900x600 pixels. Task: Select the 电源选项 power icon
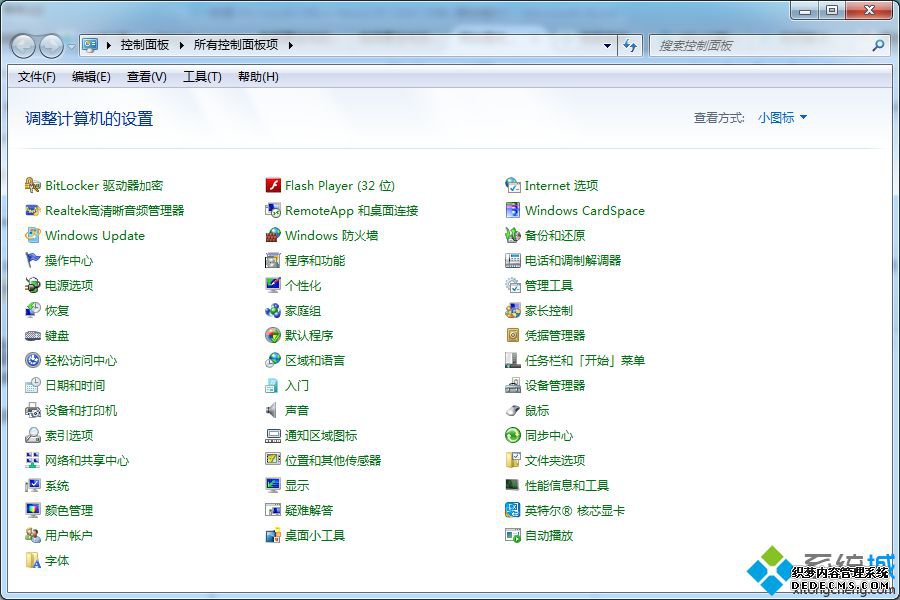coord(33,285)
